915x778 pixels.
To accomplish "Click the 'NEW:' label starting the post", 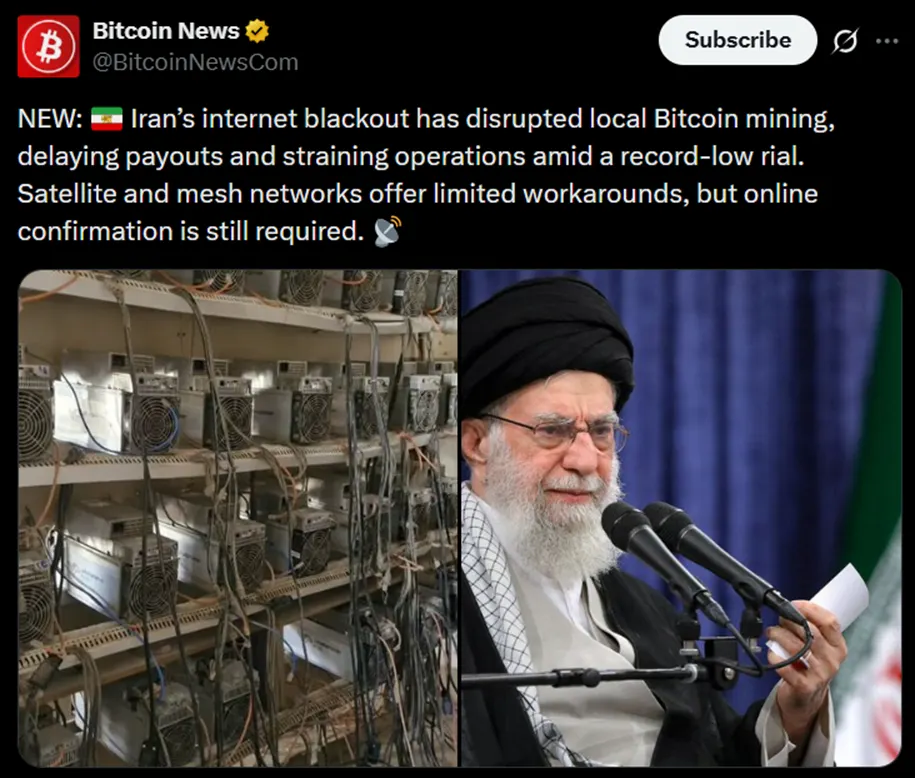I will tap(50, 118).
